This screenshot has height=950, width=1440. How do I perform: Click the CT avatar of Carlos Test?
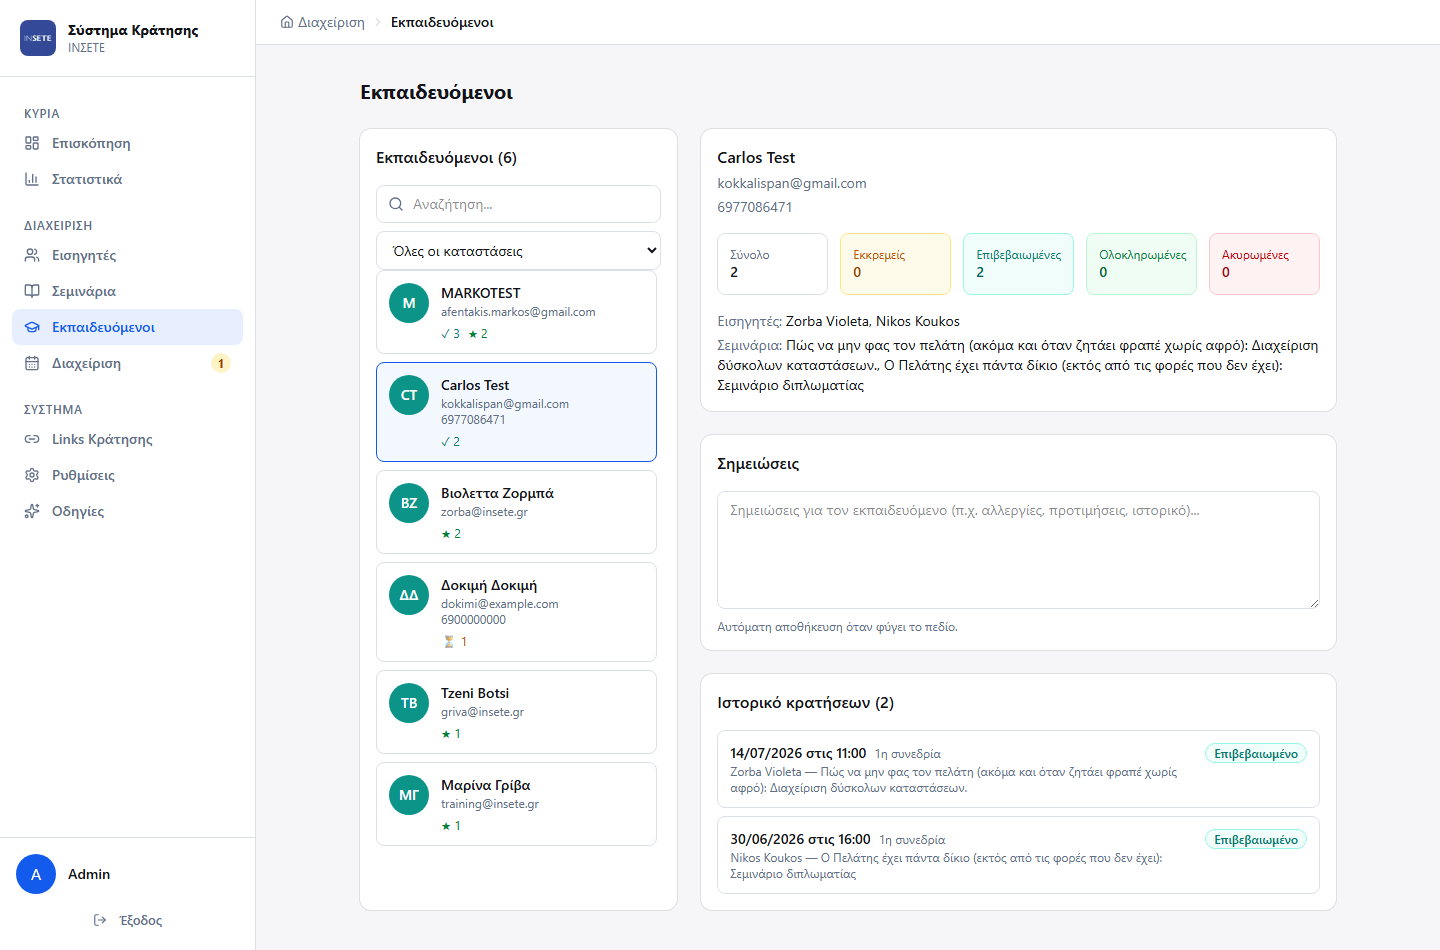(x=409, y=395)
